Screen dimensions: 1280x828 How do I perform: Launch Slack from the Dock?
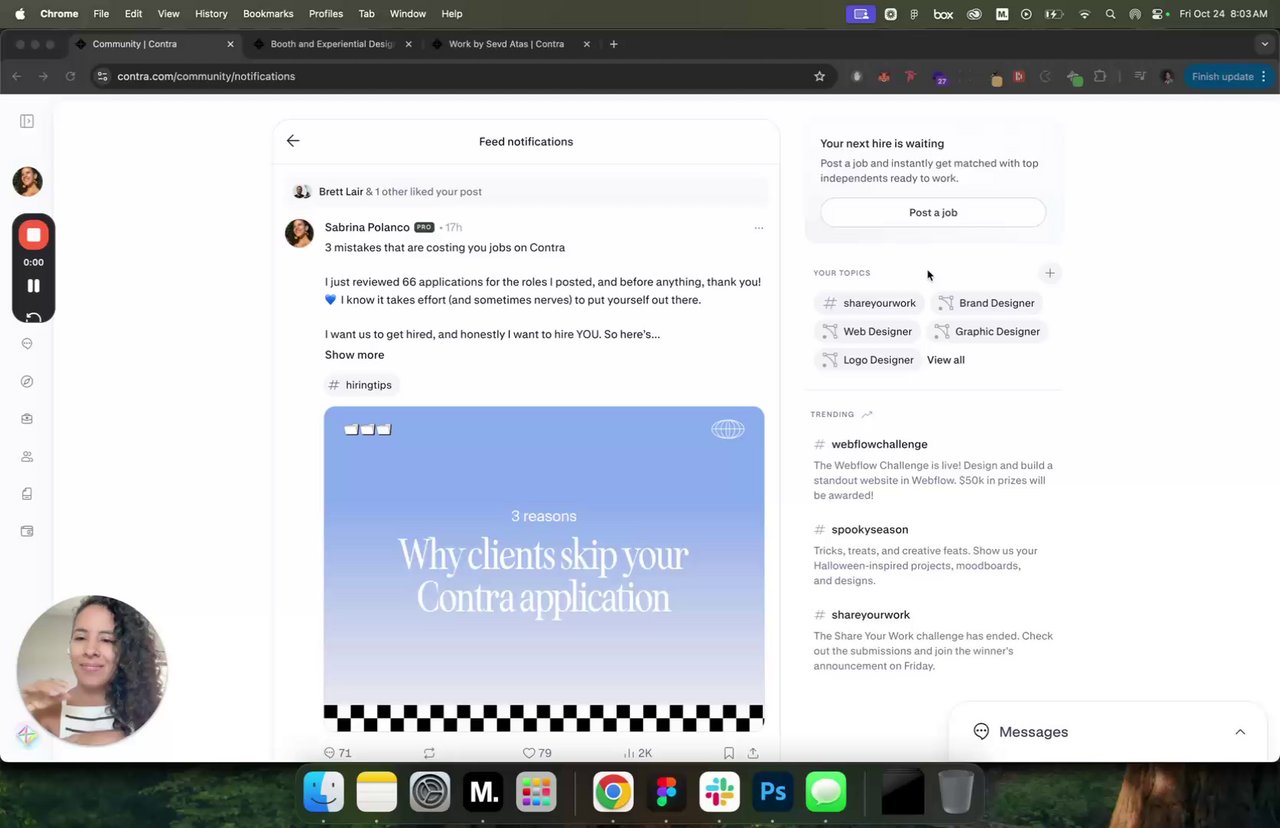pos(719,793)
